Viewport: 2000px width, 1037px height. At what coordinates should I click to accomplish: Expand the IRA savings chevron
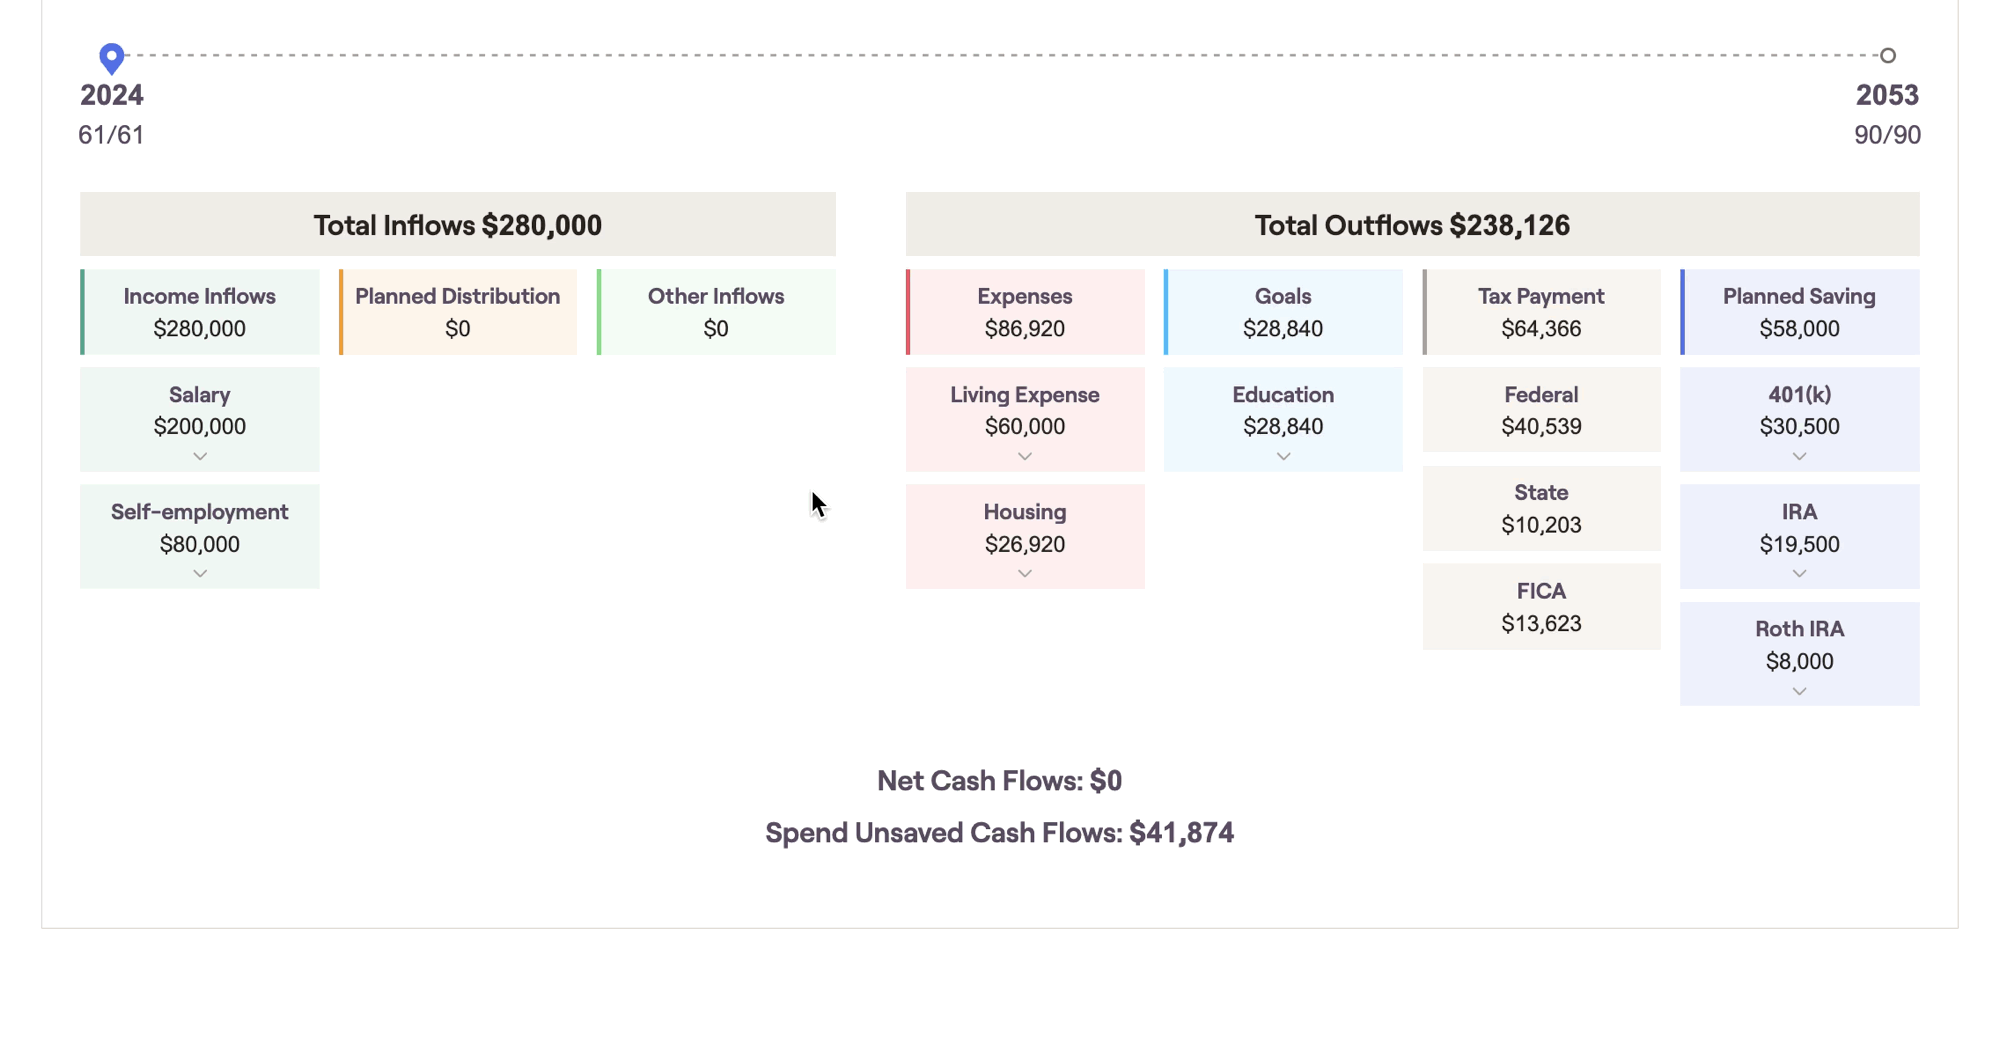point(1799,574)
